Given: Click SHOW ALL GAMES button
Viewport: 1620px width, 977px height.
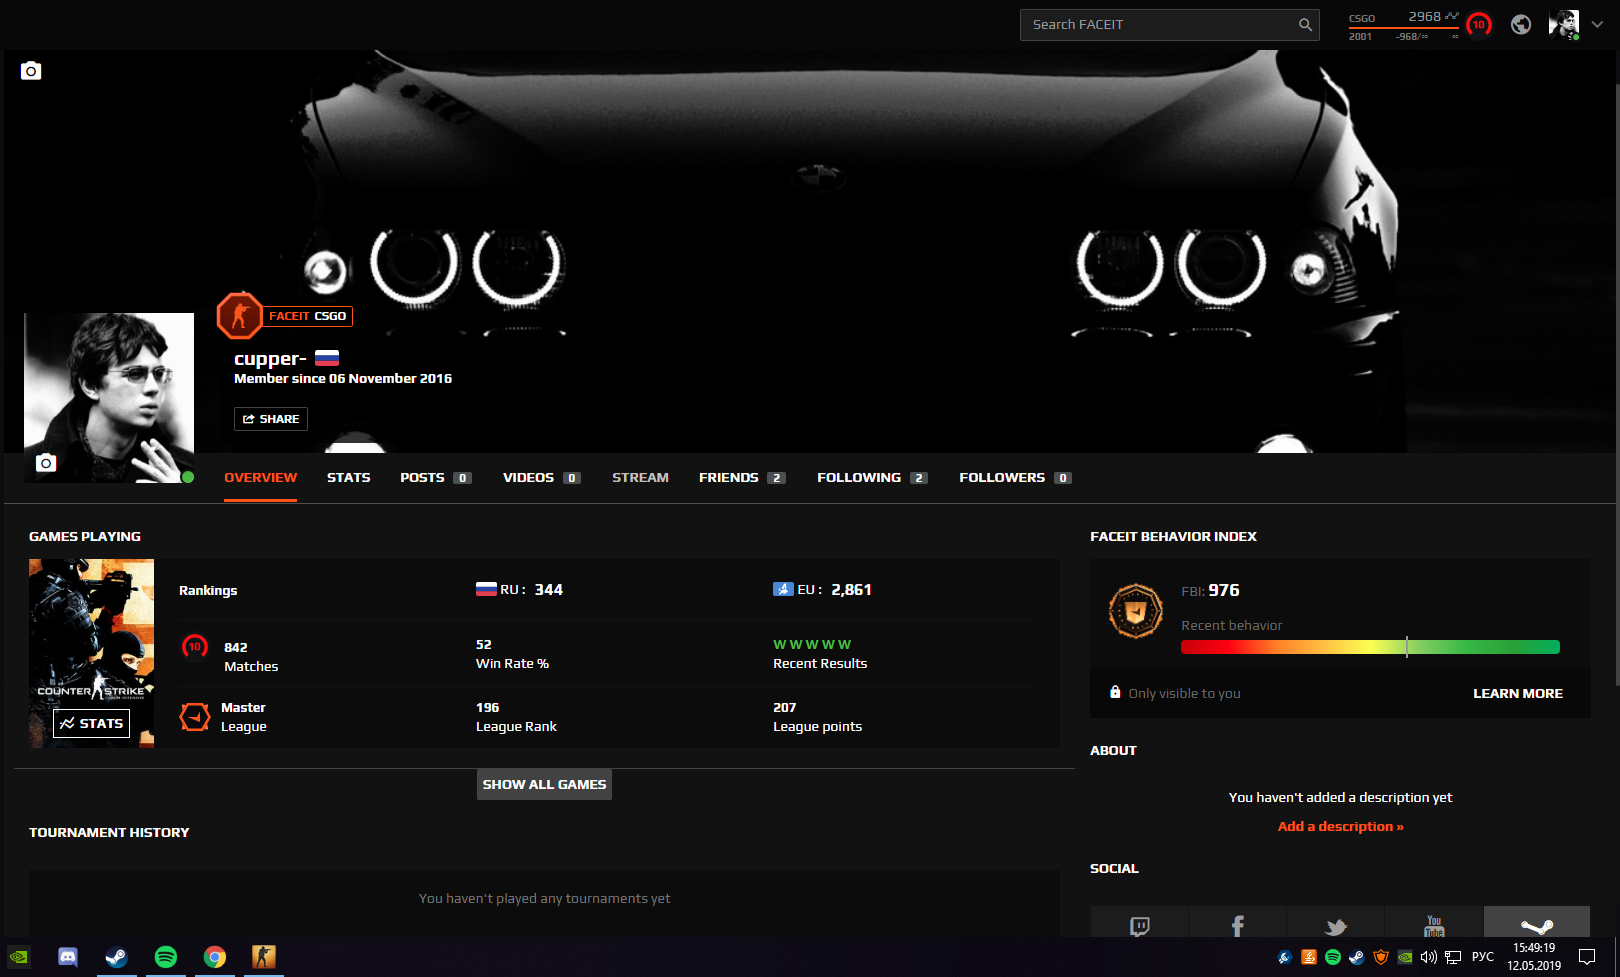Looking at the screenshot, I should click(544, 785).
